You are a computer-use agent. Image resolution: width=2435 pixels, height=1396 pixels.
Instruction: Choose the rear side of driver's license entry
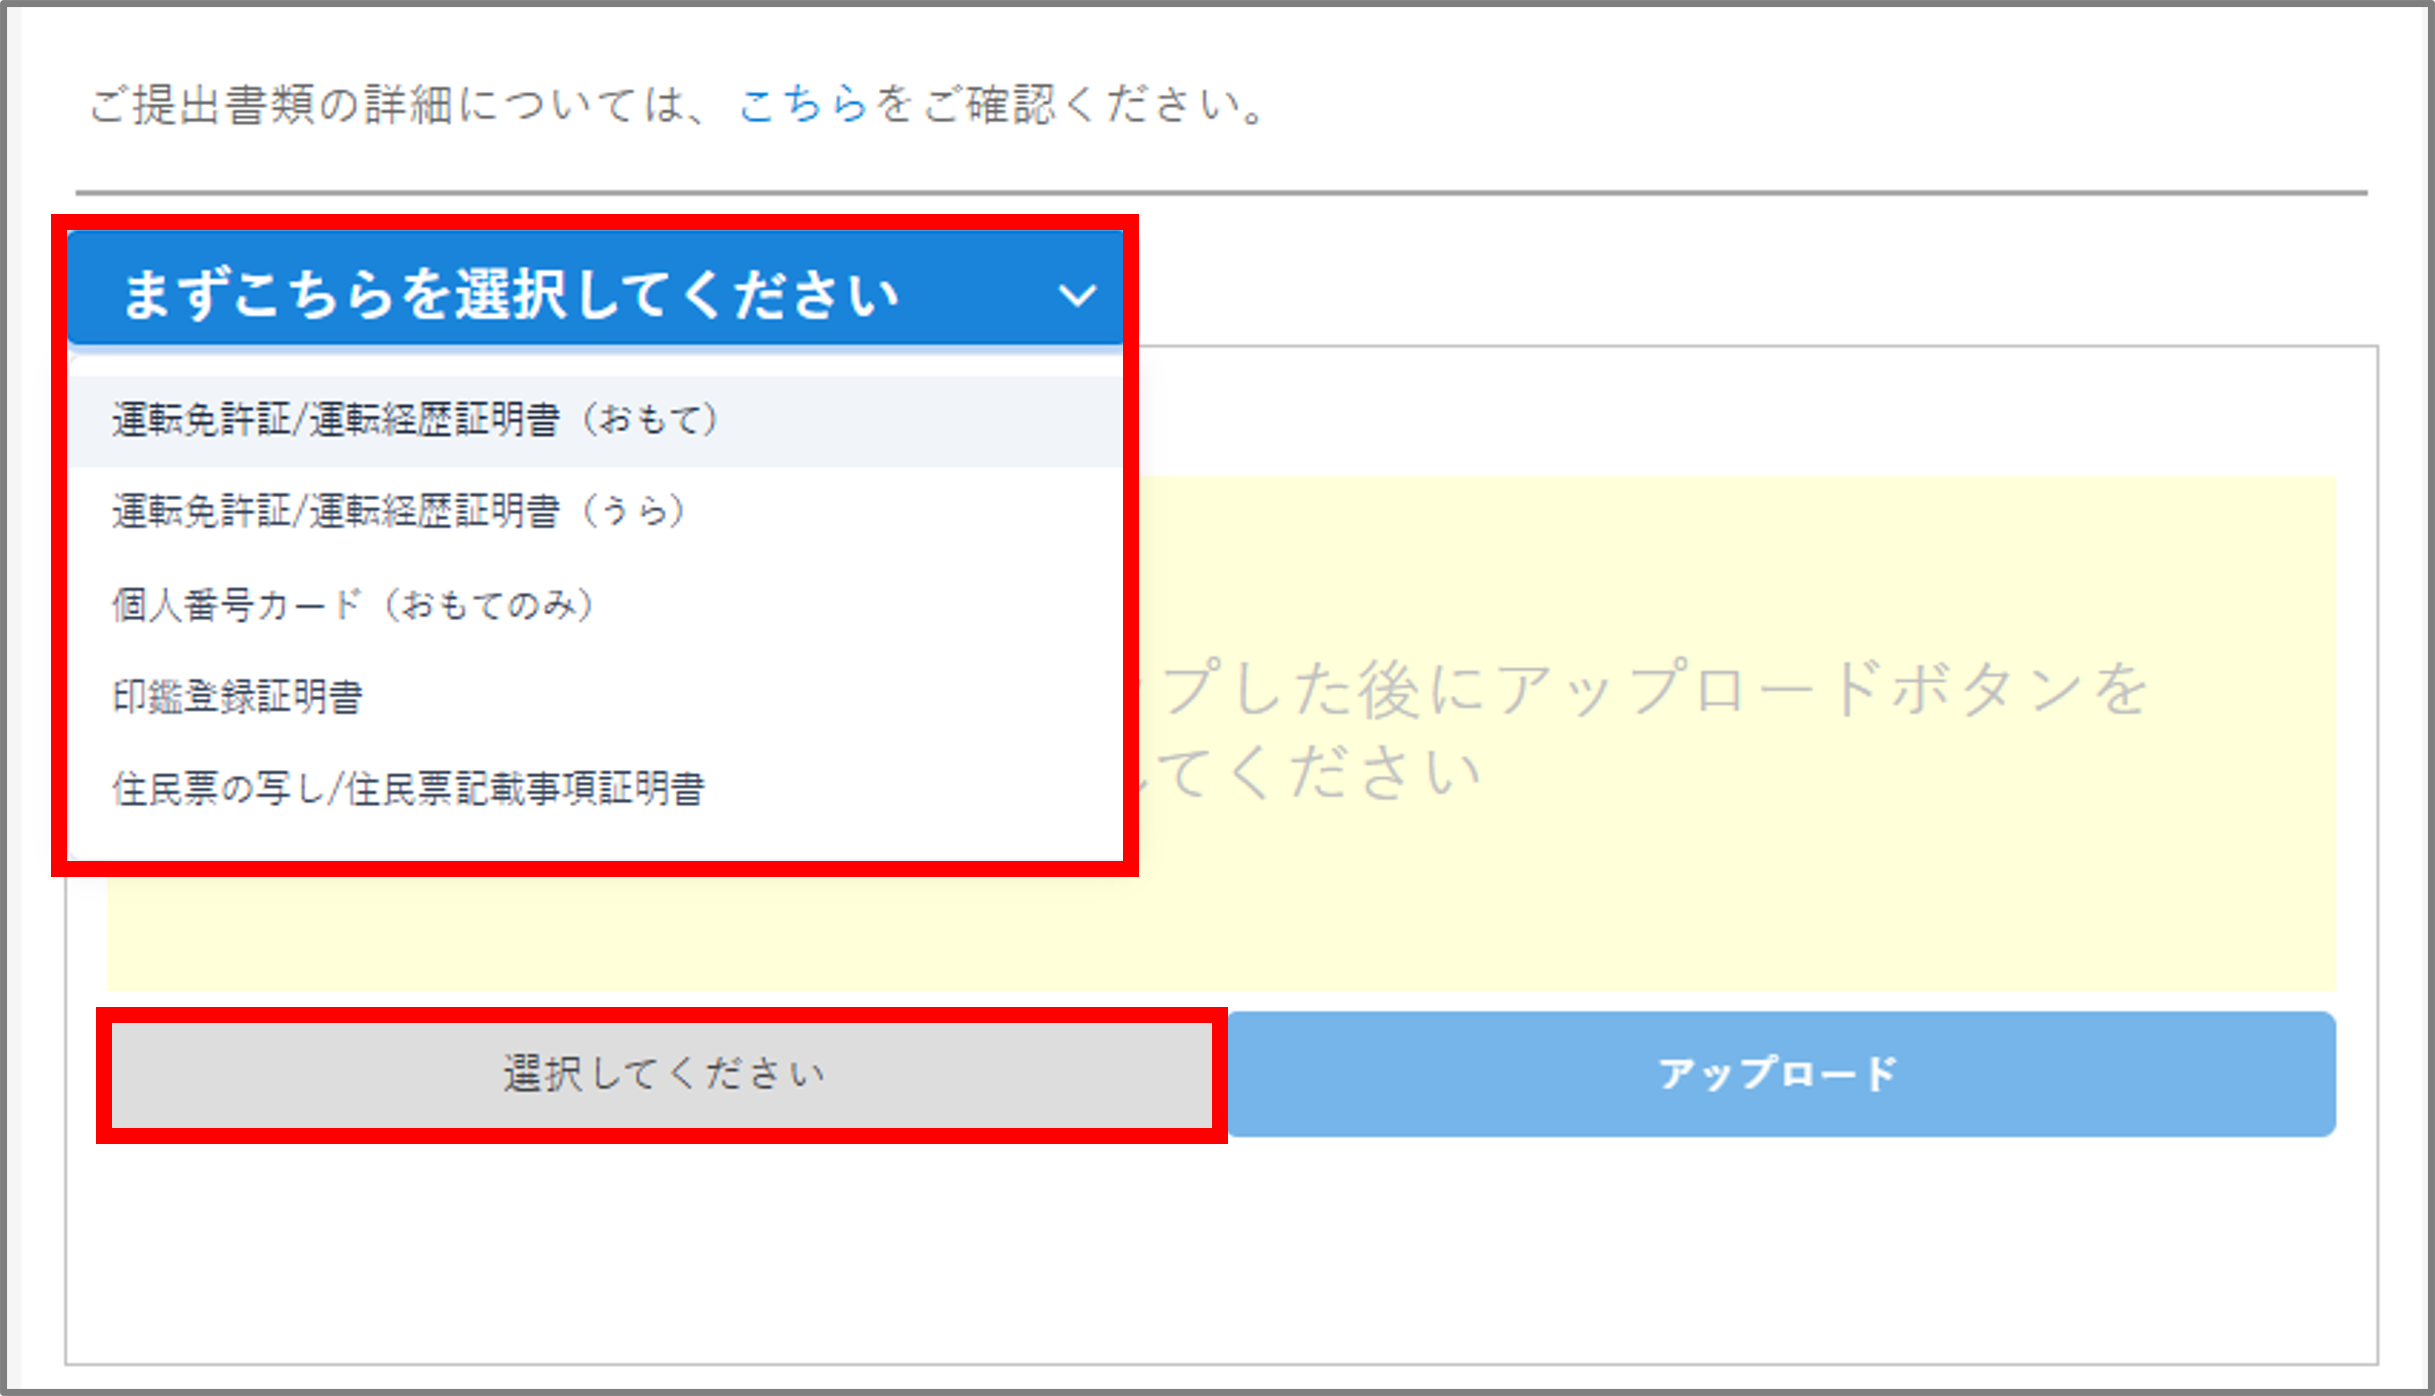point(398,511)
